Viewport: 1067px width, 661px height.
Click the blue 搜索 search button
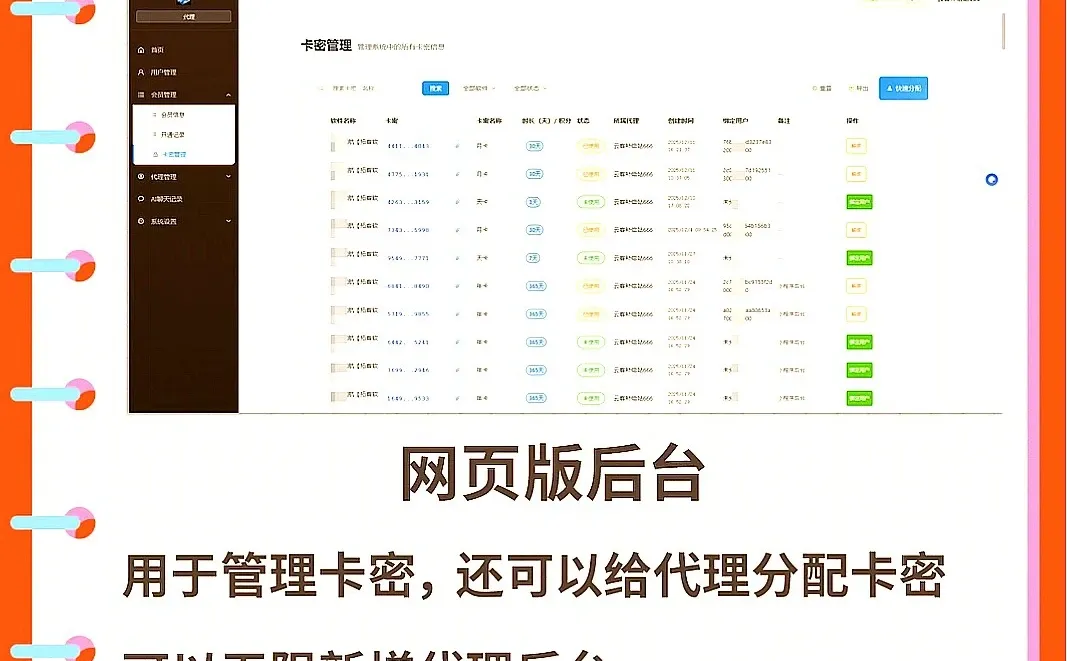click(434, 88)
